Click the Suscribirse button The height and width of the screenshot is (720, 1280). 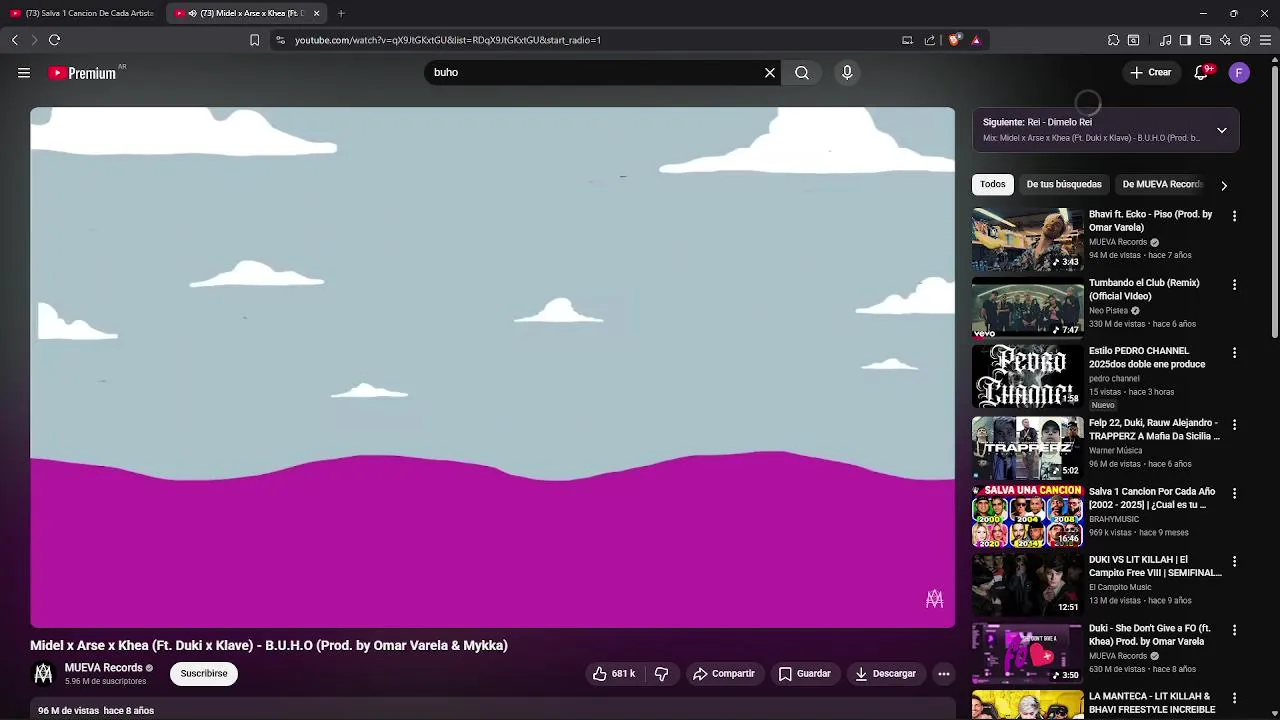point(204,674)
